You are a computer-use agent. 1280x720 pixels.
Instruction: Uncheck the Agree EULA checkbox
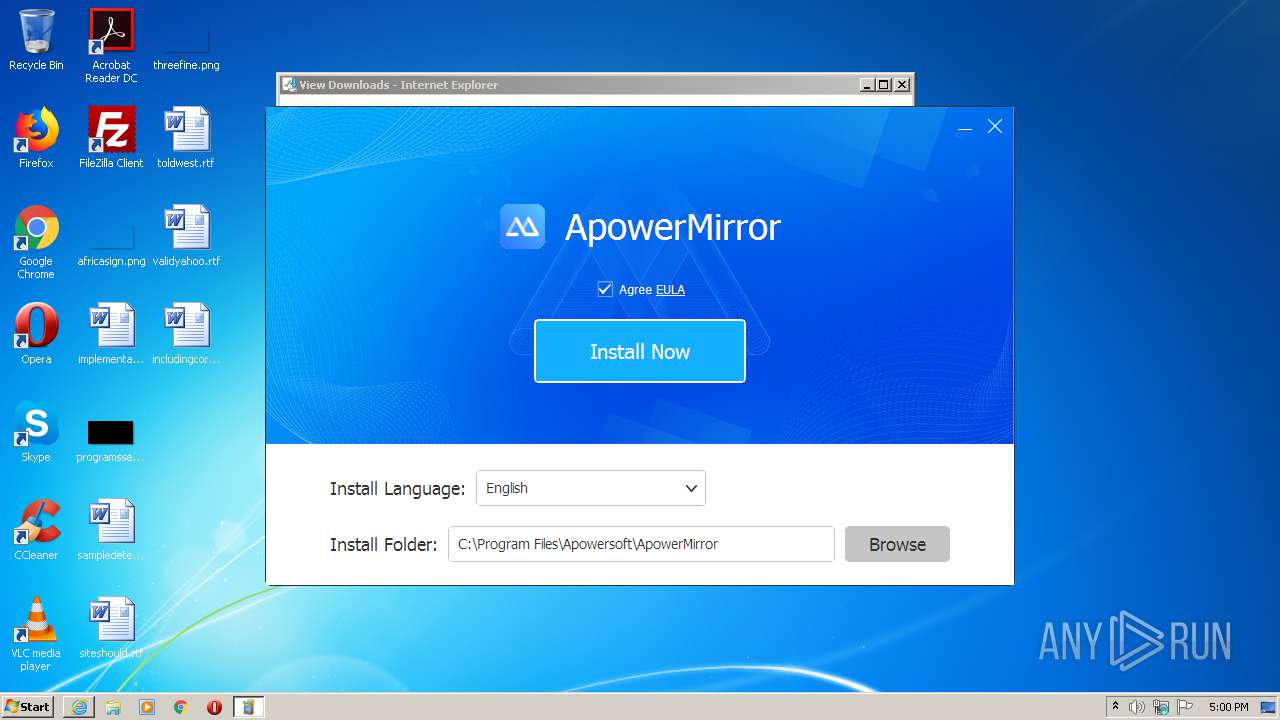pyautogui.click(x=605, y=289)
